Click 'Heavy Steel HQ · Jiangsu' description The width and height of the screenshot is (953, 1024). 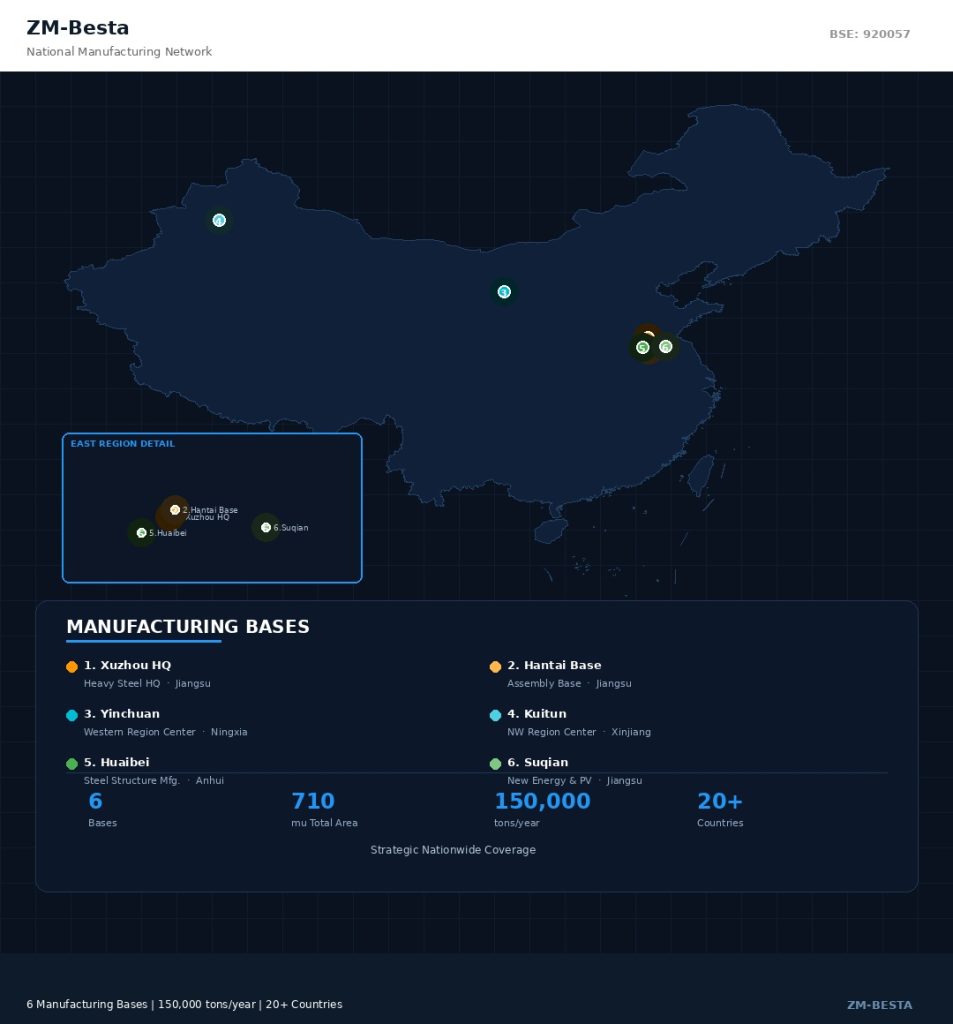click(x=147, y=684)
